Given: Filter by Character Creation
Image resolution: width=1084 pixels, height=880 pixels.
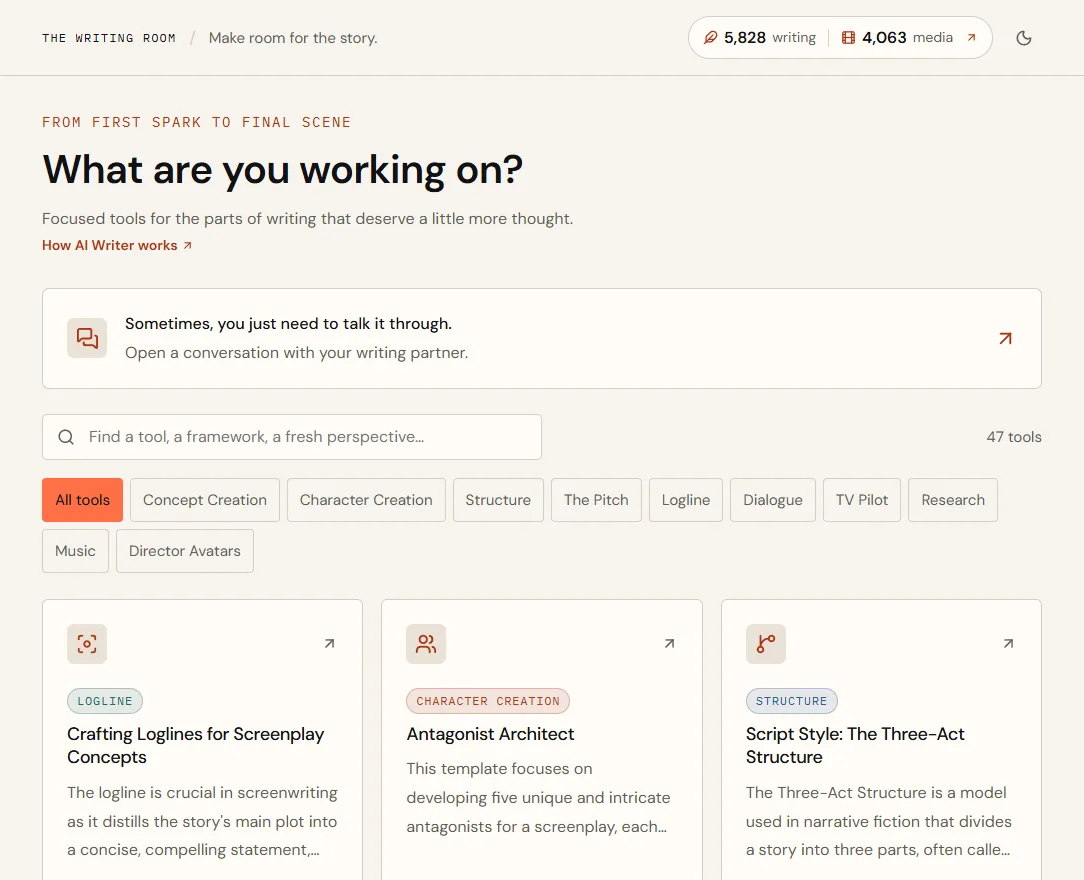Looking at the screenshot, I should [x=366, y=500].
